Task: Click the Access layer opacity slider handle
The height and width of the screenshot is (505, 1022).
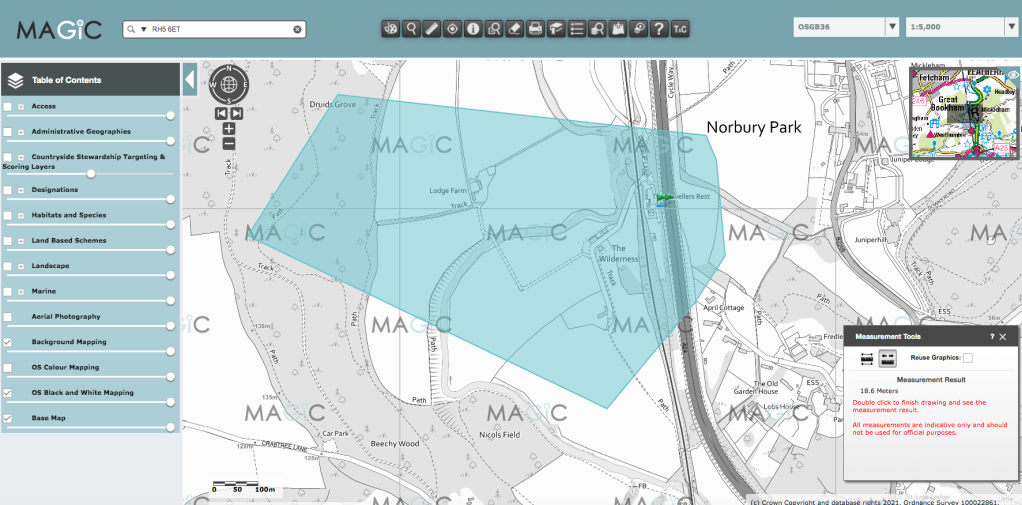Action: click(170, 116)
